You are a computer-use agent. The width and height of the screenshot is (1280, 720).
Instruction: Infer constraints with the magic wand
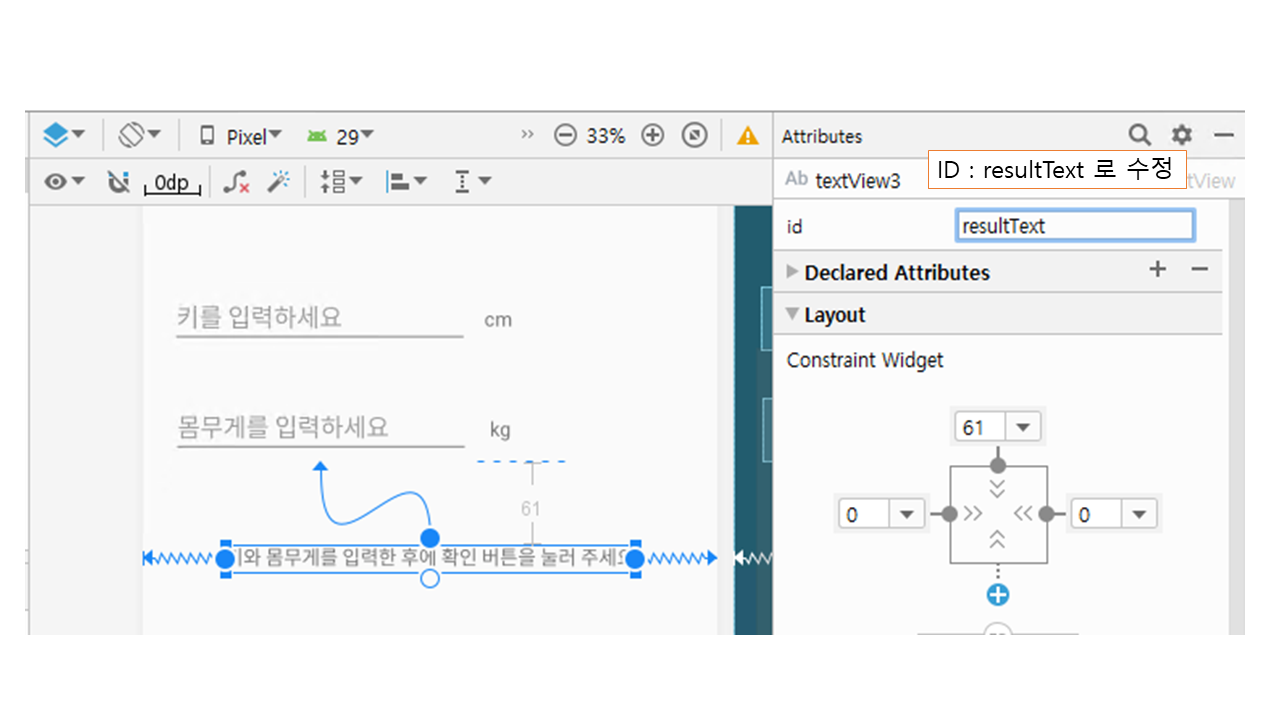click(279, 182)
